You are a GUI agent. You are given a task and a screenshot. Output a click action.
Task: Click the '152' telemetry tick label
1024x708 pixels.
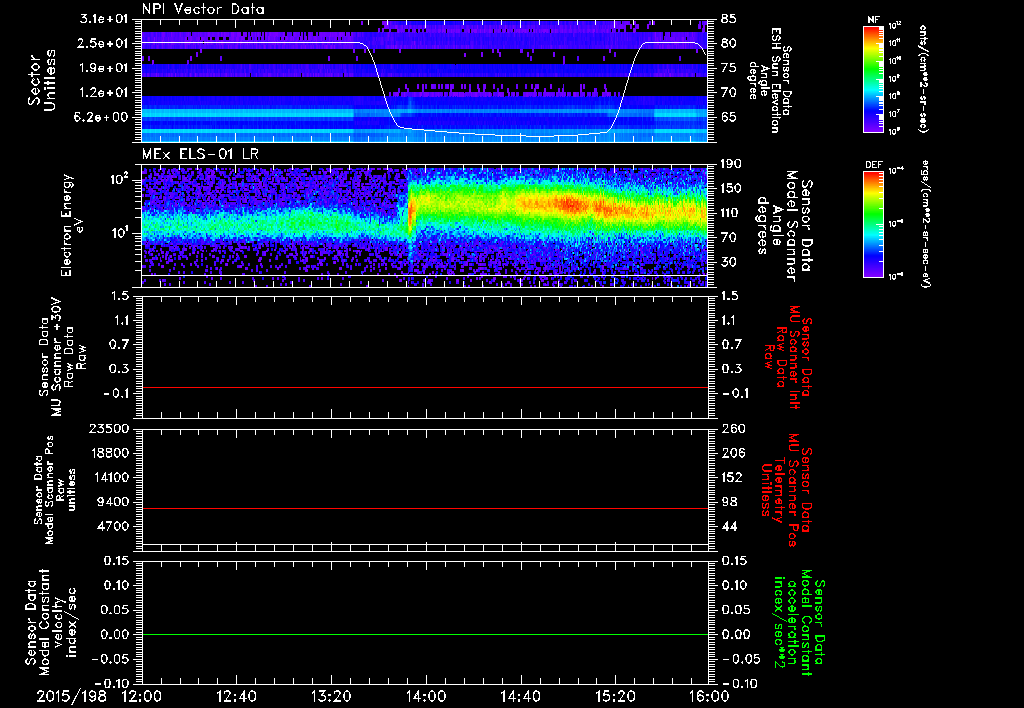(x=732, y=477)
